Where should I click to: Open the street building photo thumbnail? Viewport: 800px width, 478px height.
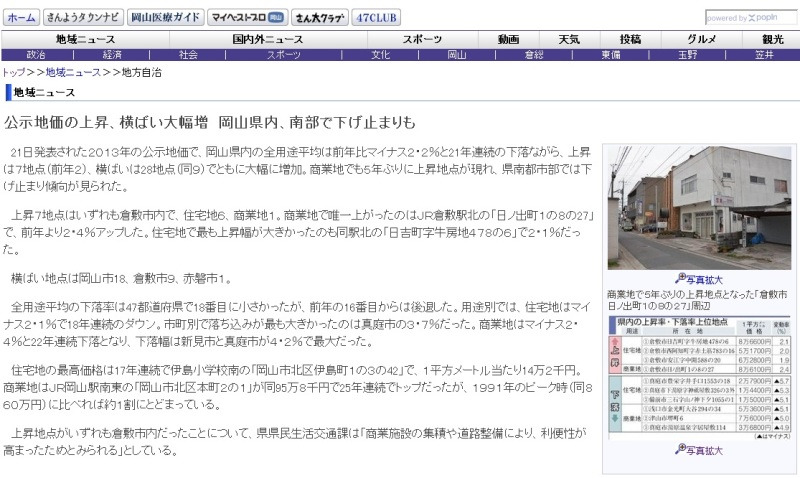point(699,208)
